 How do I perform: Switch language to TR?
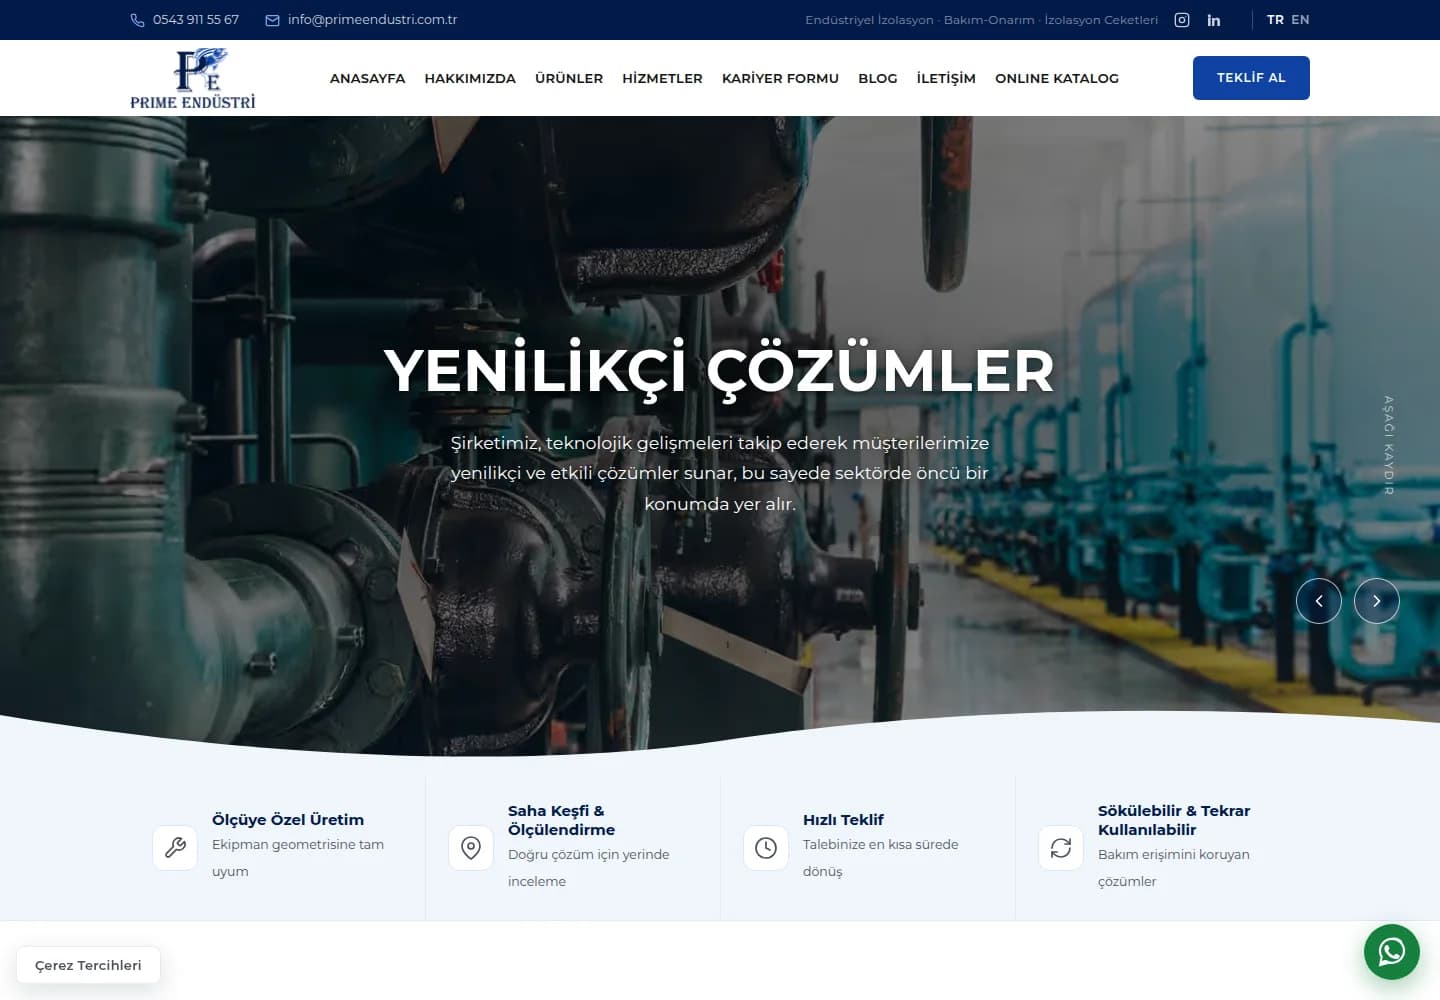[1275, 20]
